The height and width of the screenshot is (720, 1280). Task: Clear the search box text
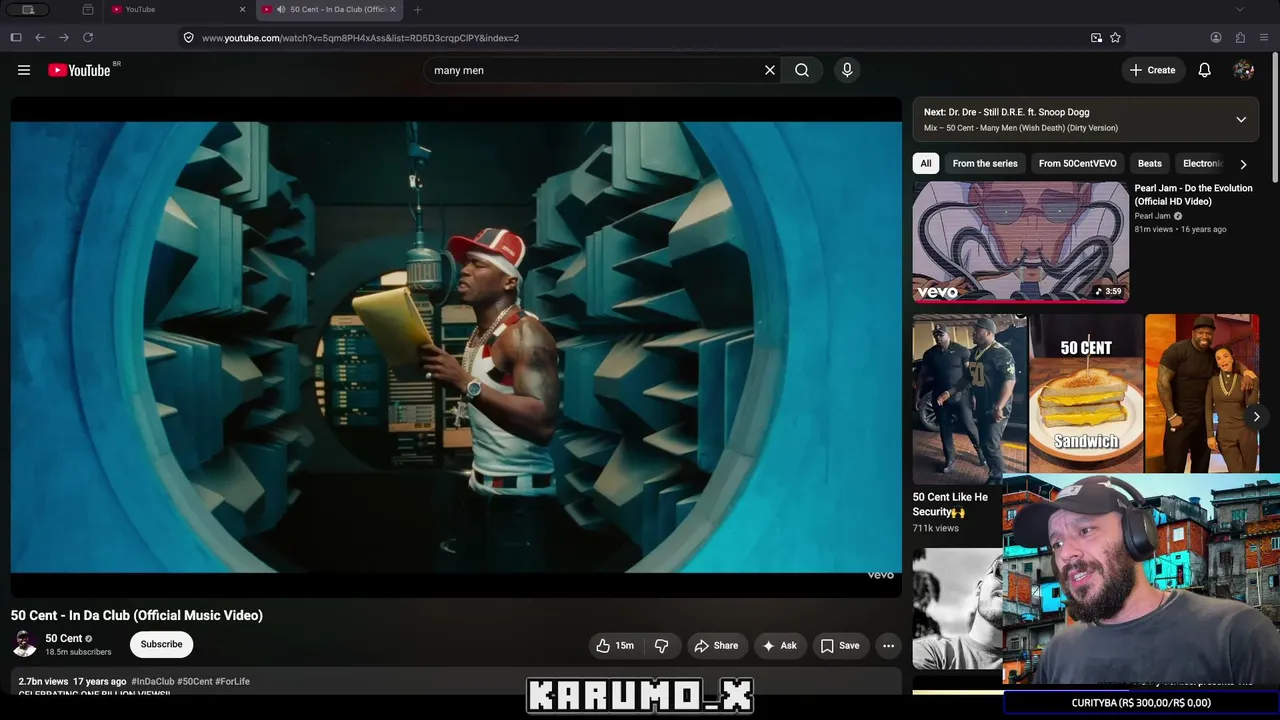(x=770, y=70)
